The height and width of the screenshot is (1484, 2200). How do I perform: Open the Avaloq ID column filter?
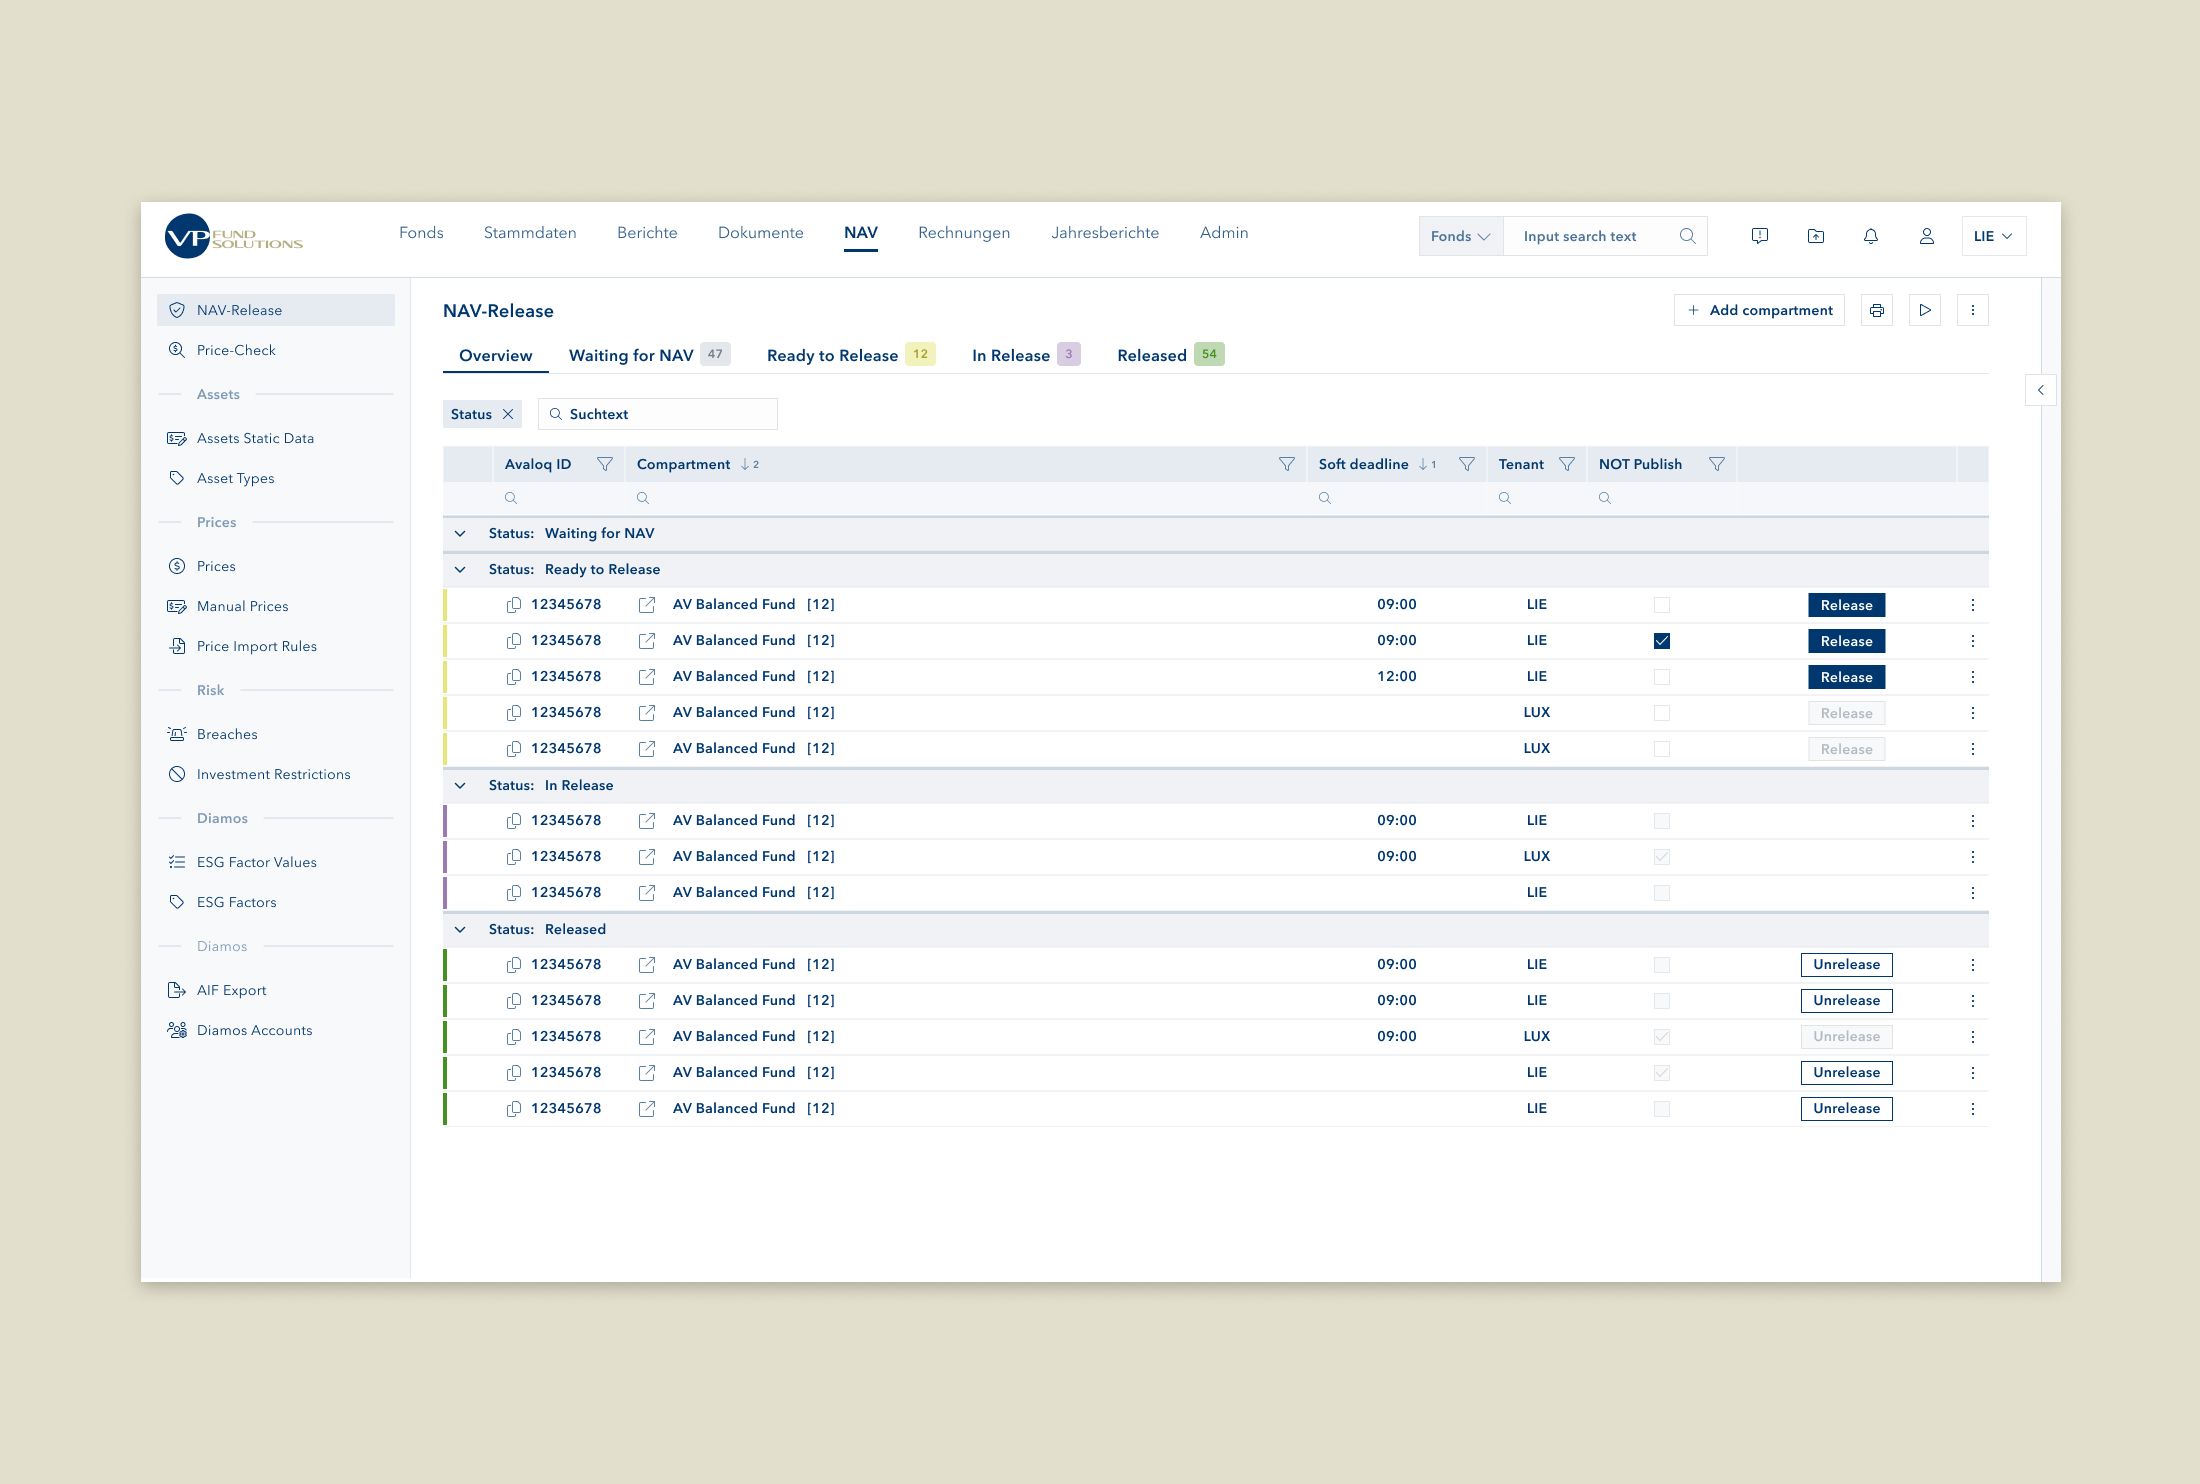pyautogui.click(x=604, y=464)
